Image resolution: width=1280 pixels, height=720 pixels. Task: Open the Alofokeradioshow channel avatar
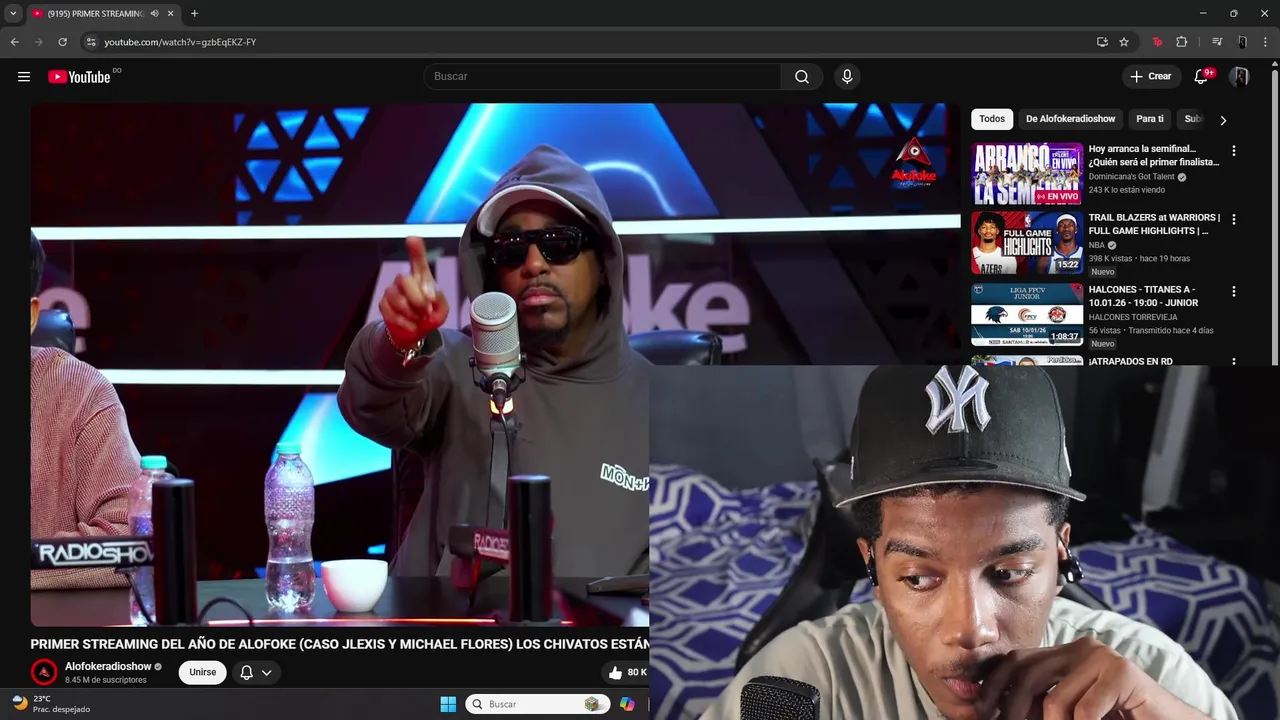pyautogui.click(x=43, y=672)
